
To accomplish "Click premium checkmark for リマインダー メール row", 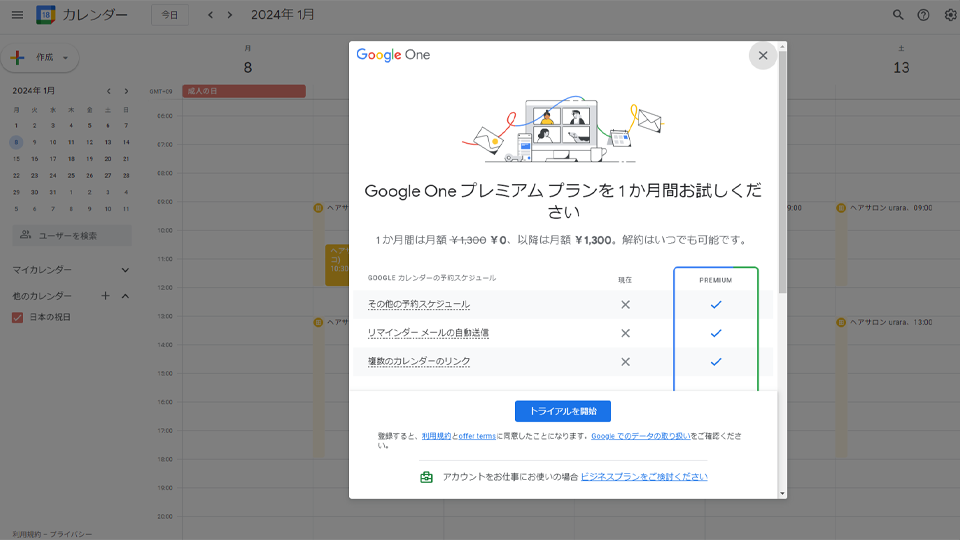I will 716,334.
